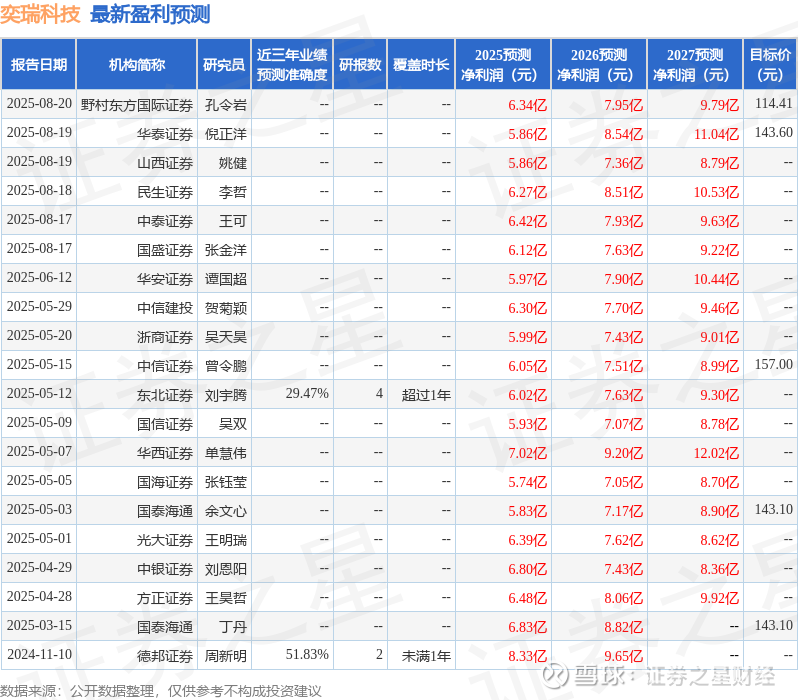Viewport: 798px width, 700px height.
Task: Click the 2027预测净利润 column header
Action: [x=695, y=65]
